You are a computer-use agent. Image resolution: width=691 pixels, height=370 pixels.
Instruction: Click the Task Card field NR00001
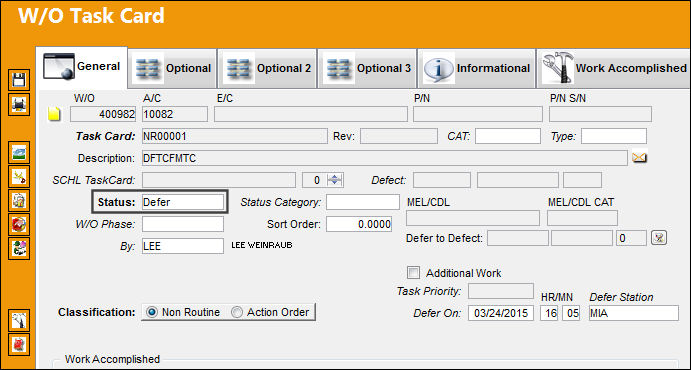(x=235, y=136)
